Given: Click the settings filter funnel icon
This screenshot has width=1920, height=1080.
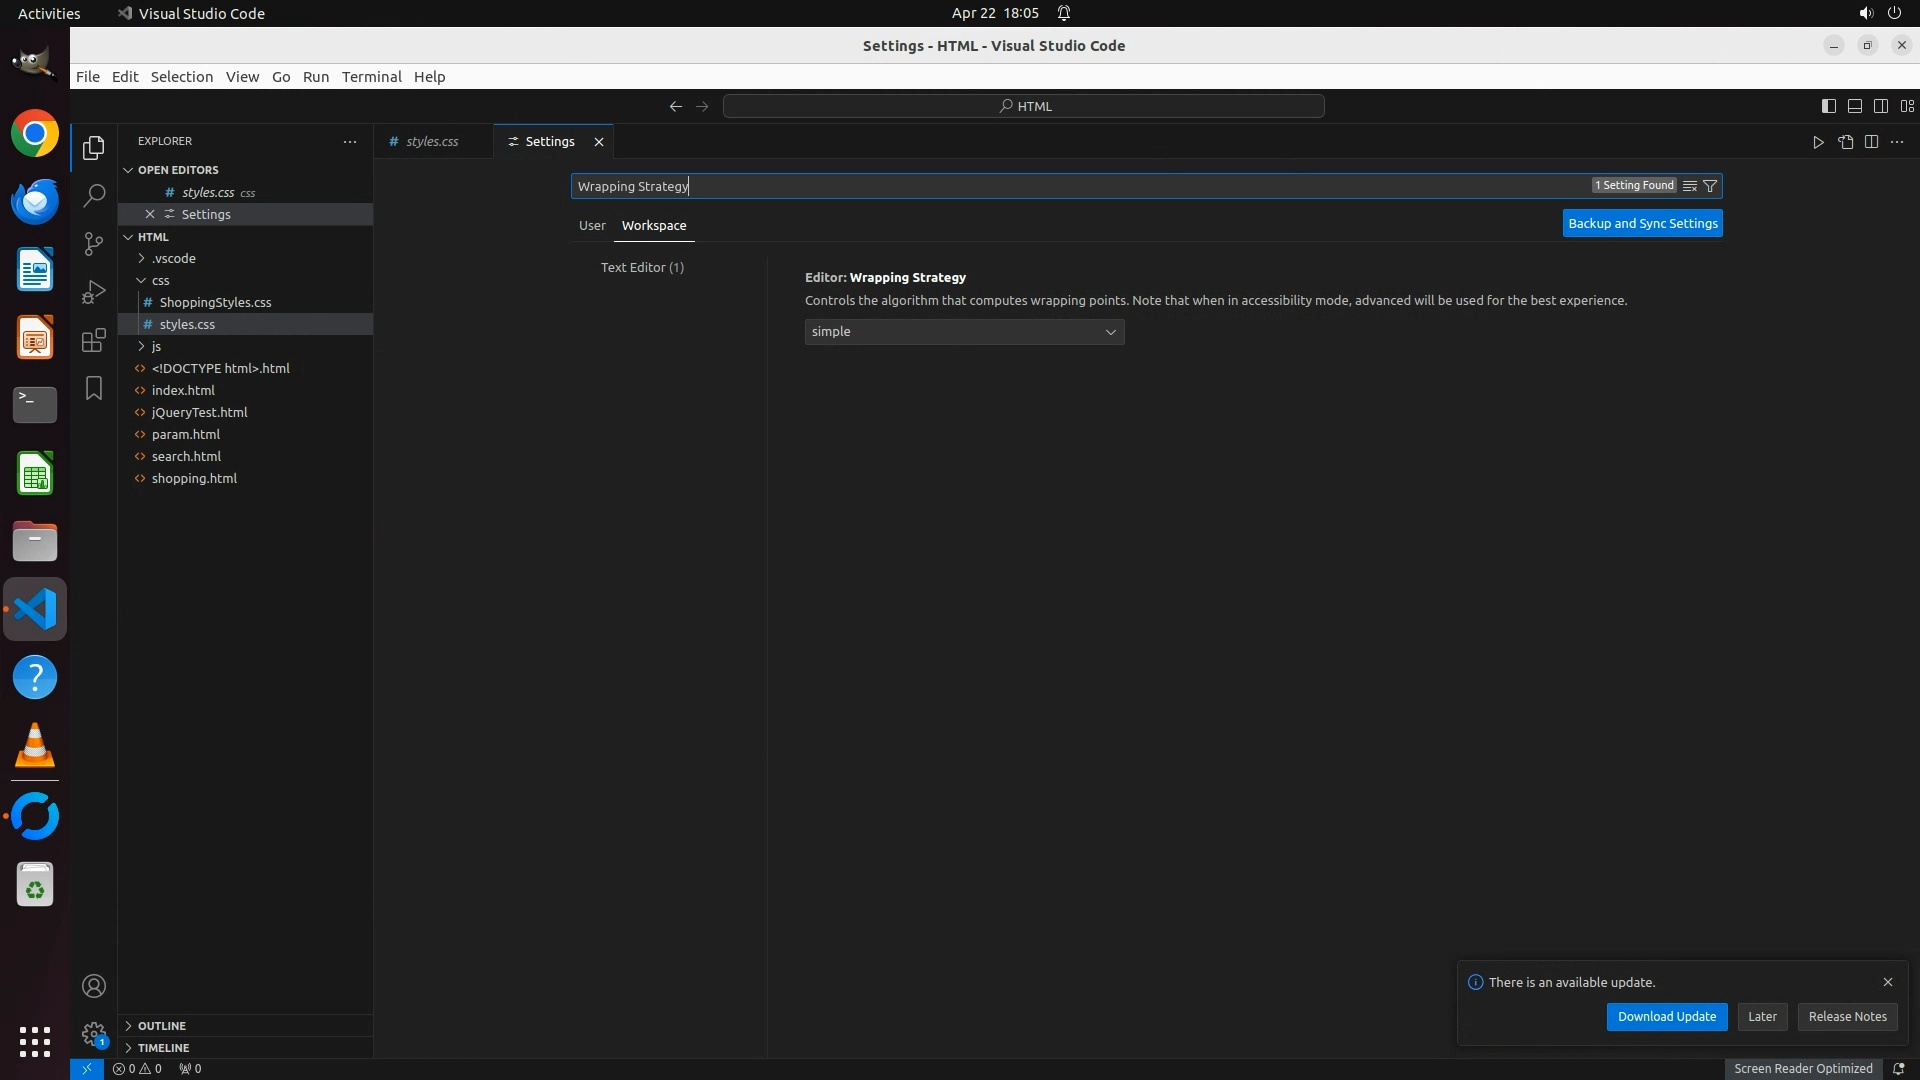Looking at the screenshot, I should tap(1710, 186).
